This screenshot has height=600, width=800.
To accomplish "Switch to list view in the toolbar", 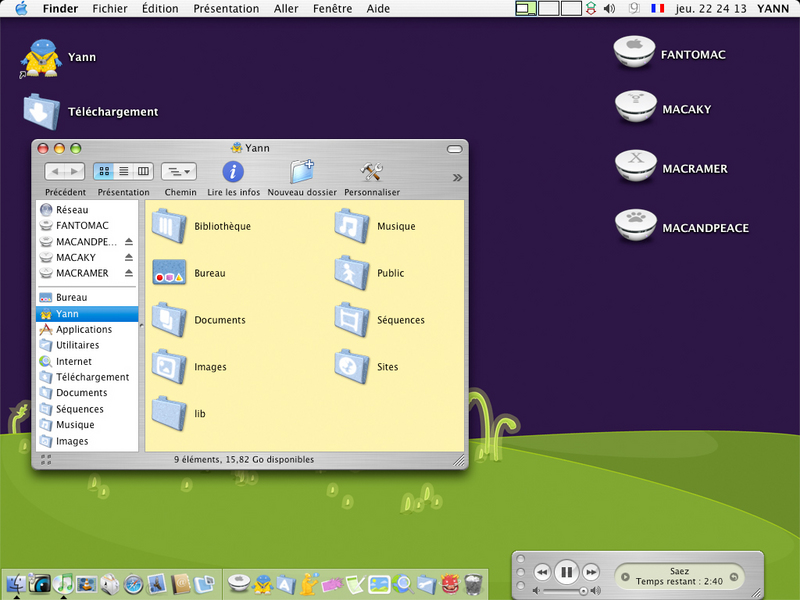I will (123, 171).
